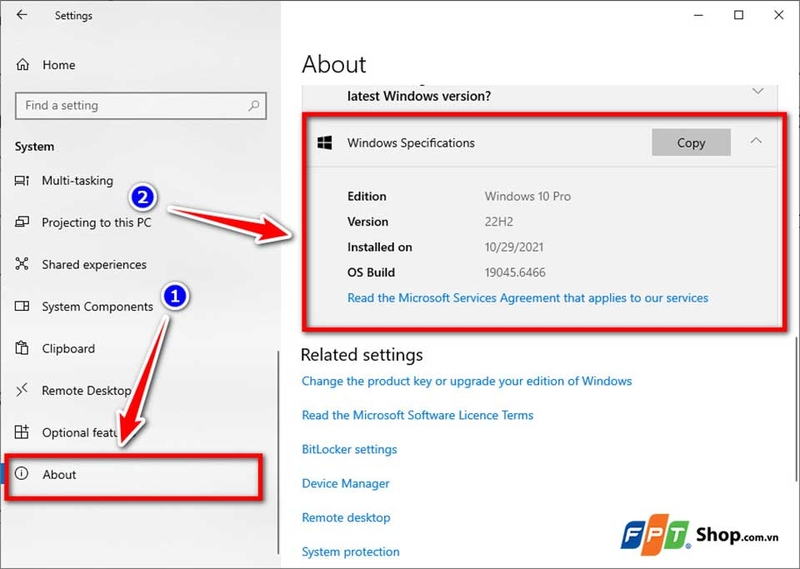Select Clipboard in sidebar
This screenshot has width=800, height=569.
pos(68,349)
